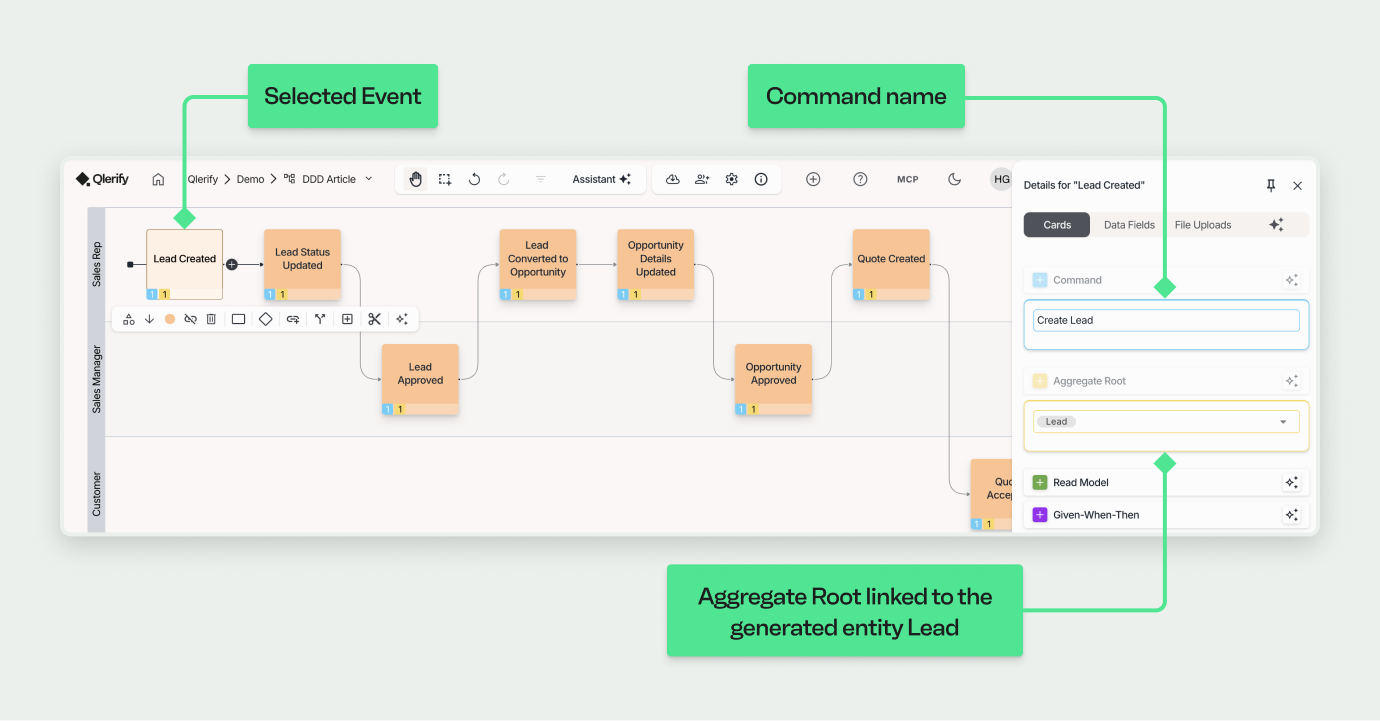Undo the last action

475,179
